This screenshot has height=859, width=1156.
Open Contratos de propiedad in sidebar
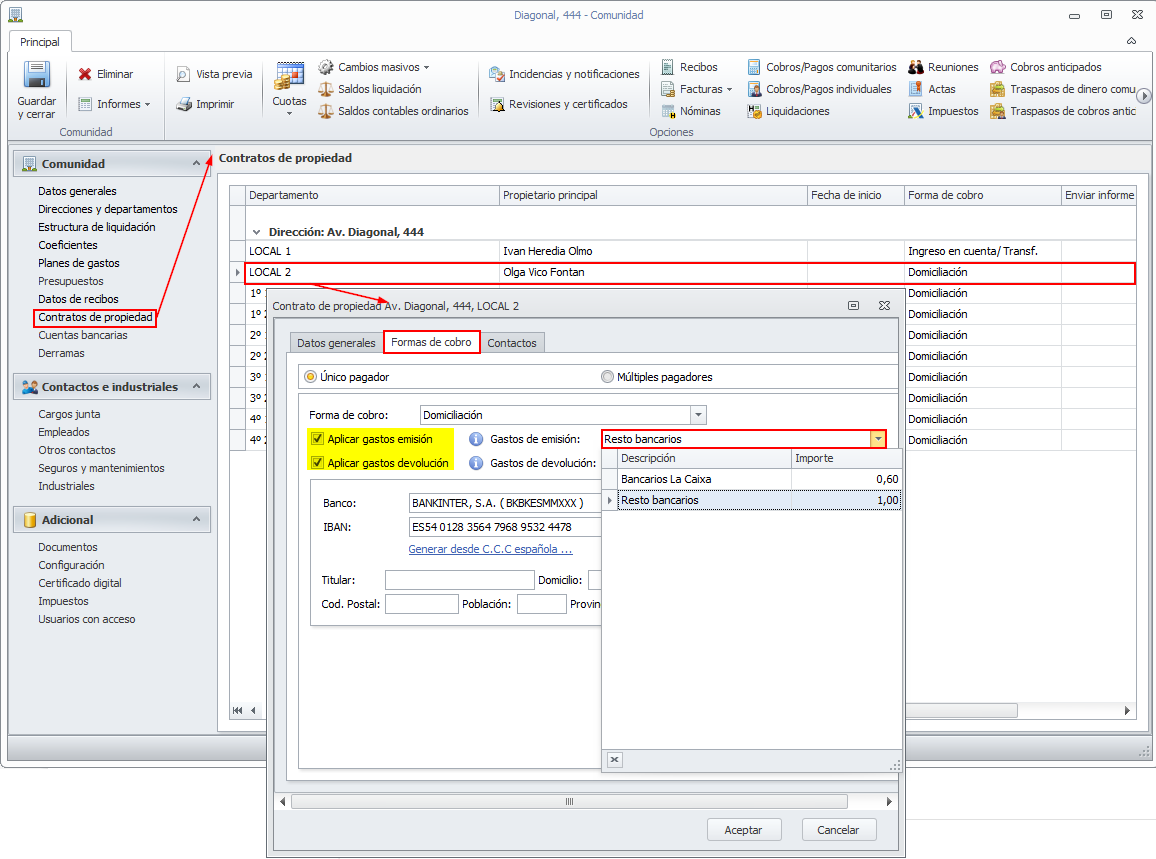tap(95, 318)
